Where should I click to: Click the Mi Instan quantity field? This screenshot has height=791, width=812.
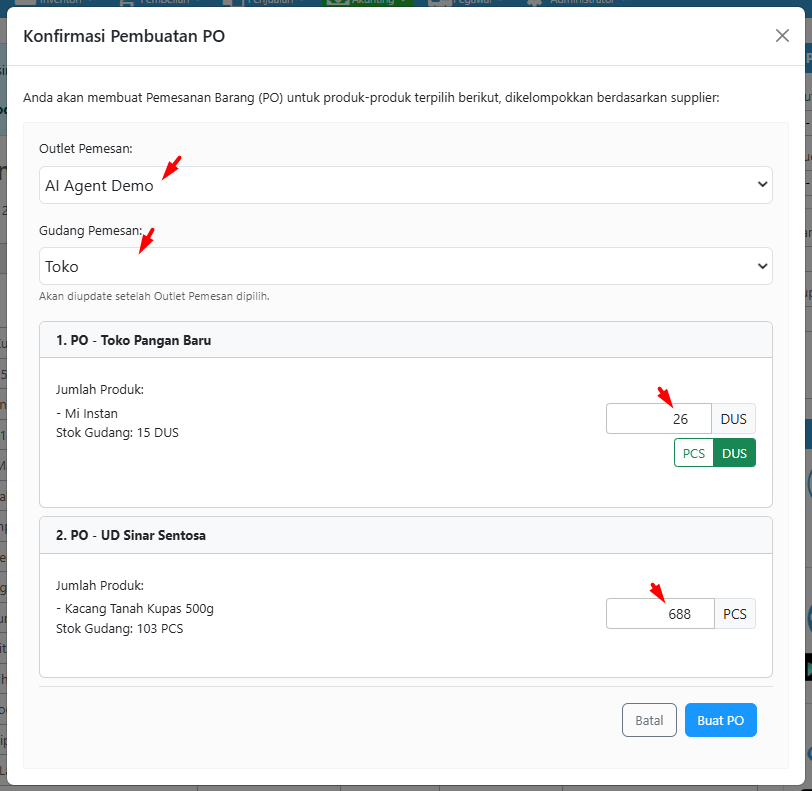(x=658, y=419)
